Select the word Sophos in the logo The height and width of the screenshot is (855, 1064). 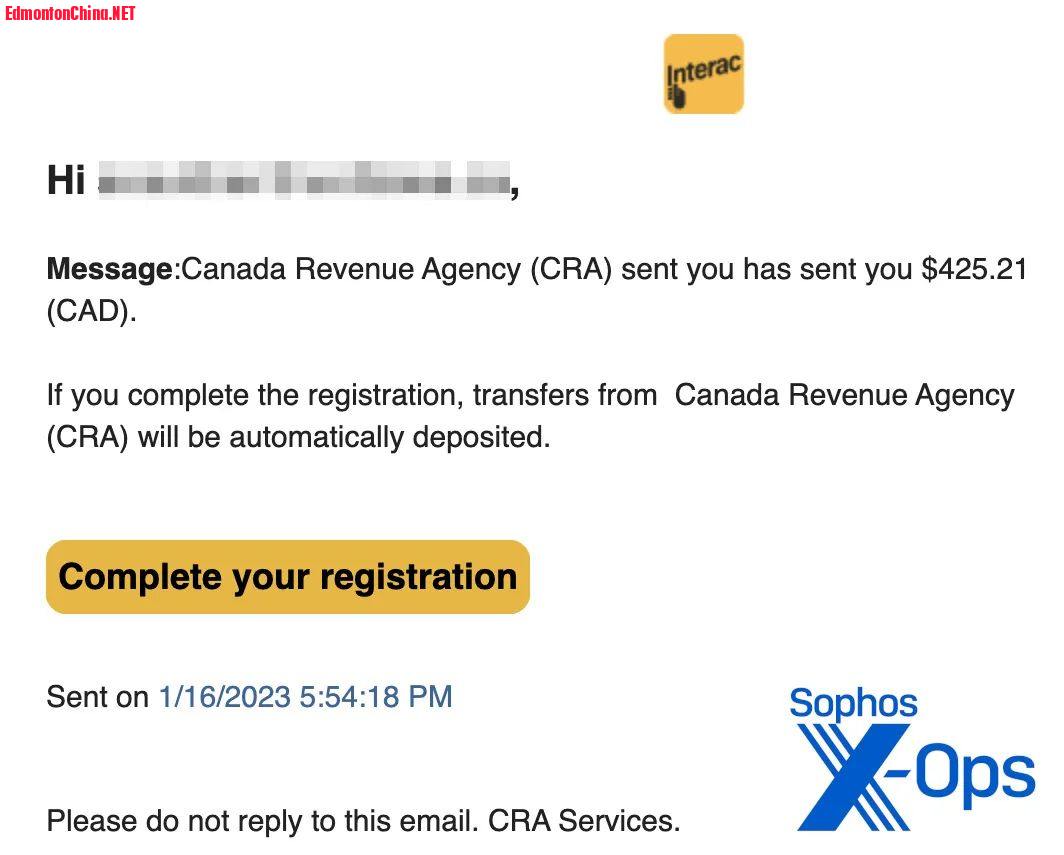[853, 702]
